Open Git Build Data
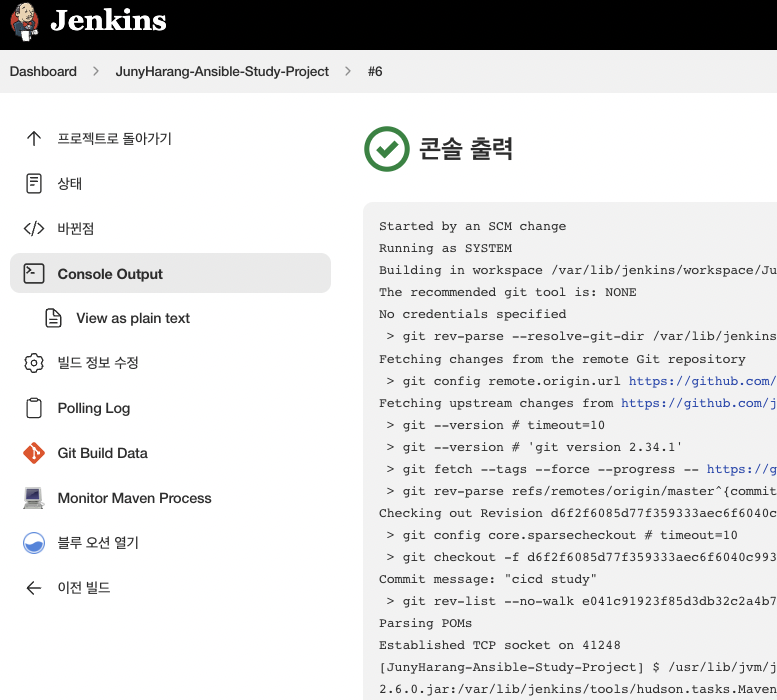Screen dimensions: 777x700 click(103, 453)
